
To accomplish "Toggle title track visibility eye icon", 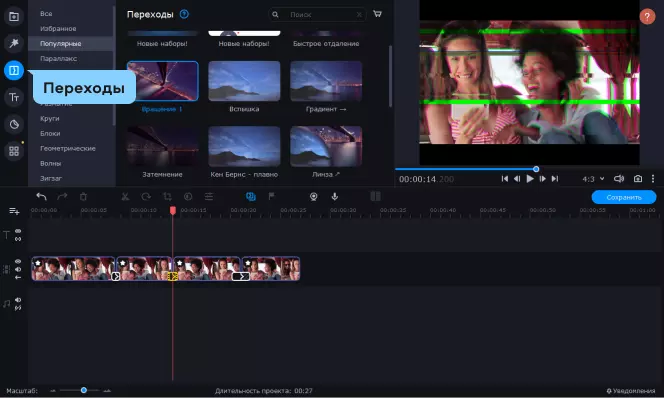I will point(18,231).
